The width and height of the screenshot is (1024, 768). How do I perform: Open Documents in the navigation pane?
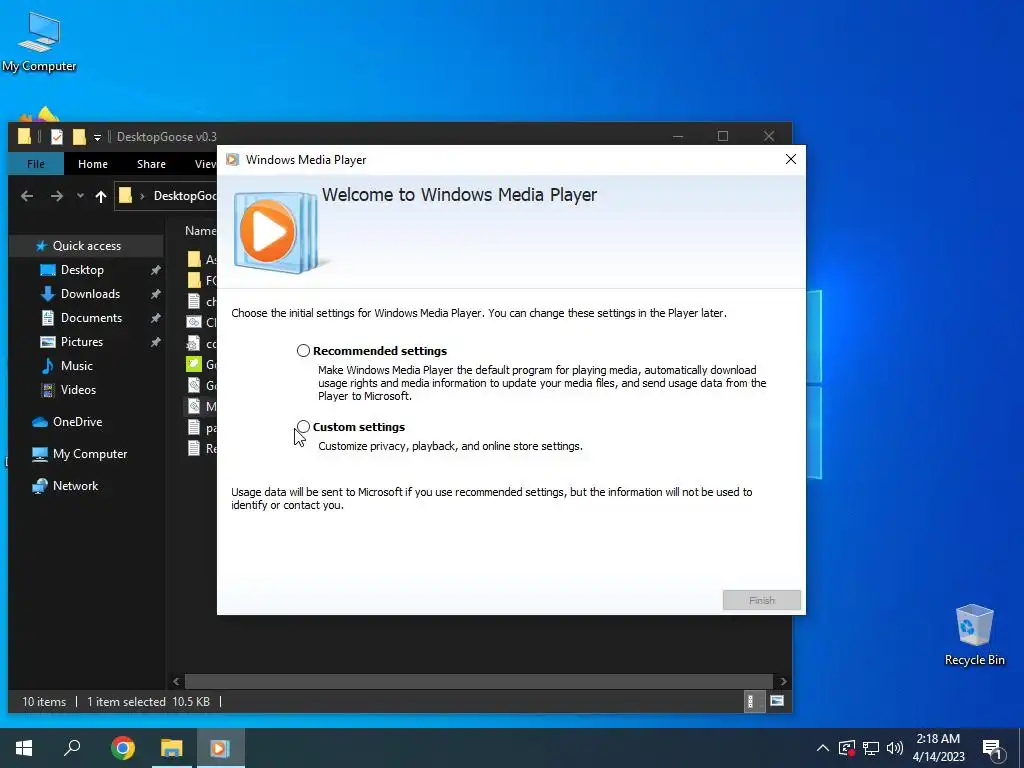[x=91, y=317]
